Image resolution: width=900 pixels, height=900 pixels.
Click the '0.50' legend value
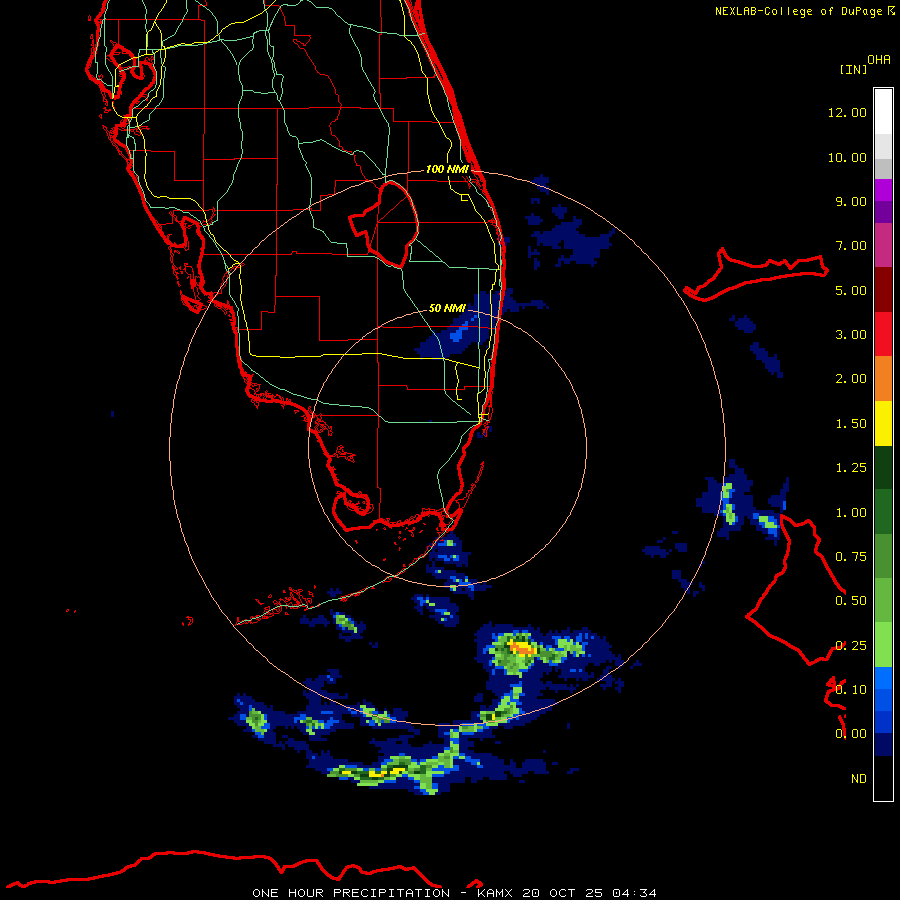[x=851, y=601]
